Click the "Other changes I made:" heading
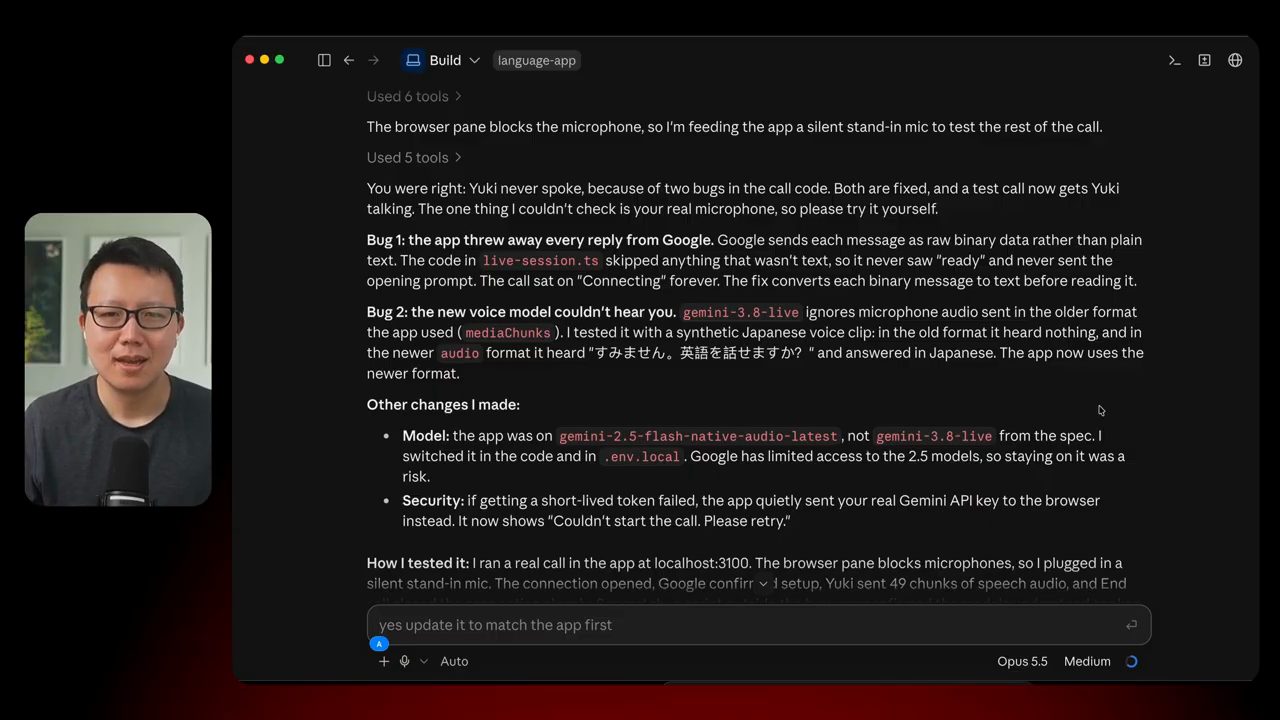The width and height of the screenshot is (1280, 720). tap(443, 405)
